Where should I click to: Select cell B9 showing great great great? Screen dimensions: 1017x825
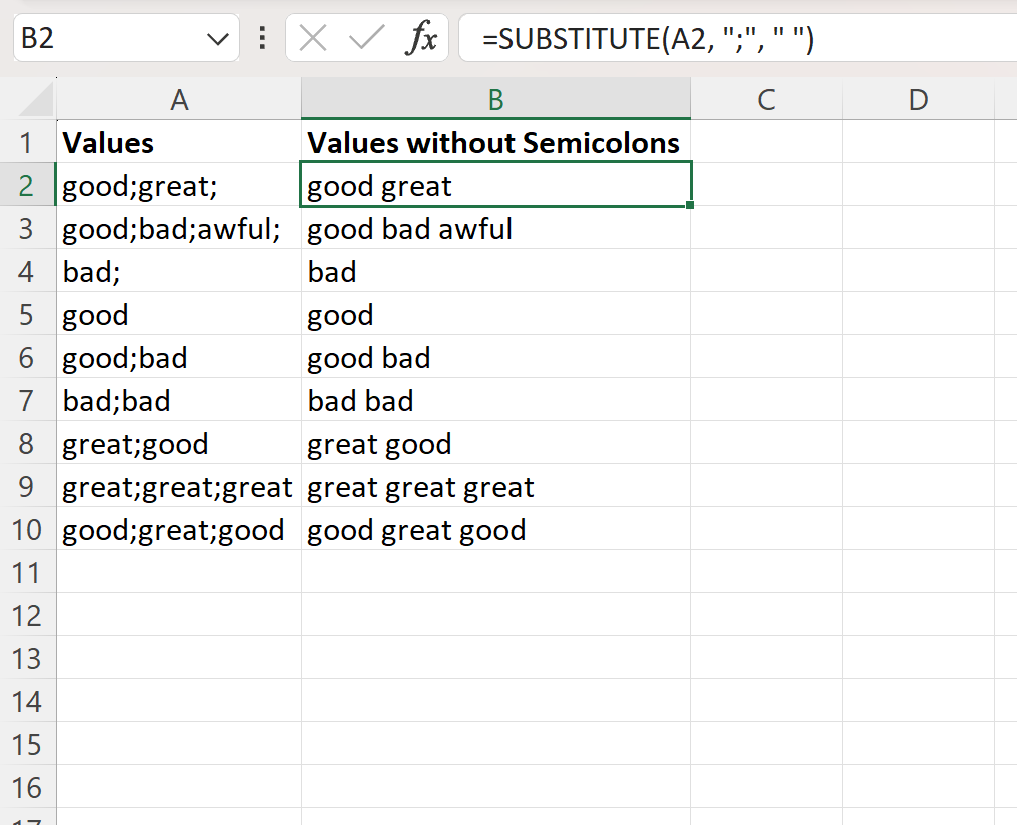point(495,487)
